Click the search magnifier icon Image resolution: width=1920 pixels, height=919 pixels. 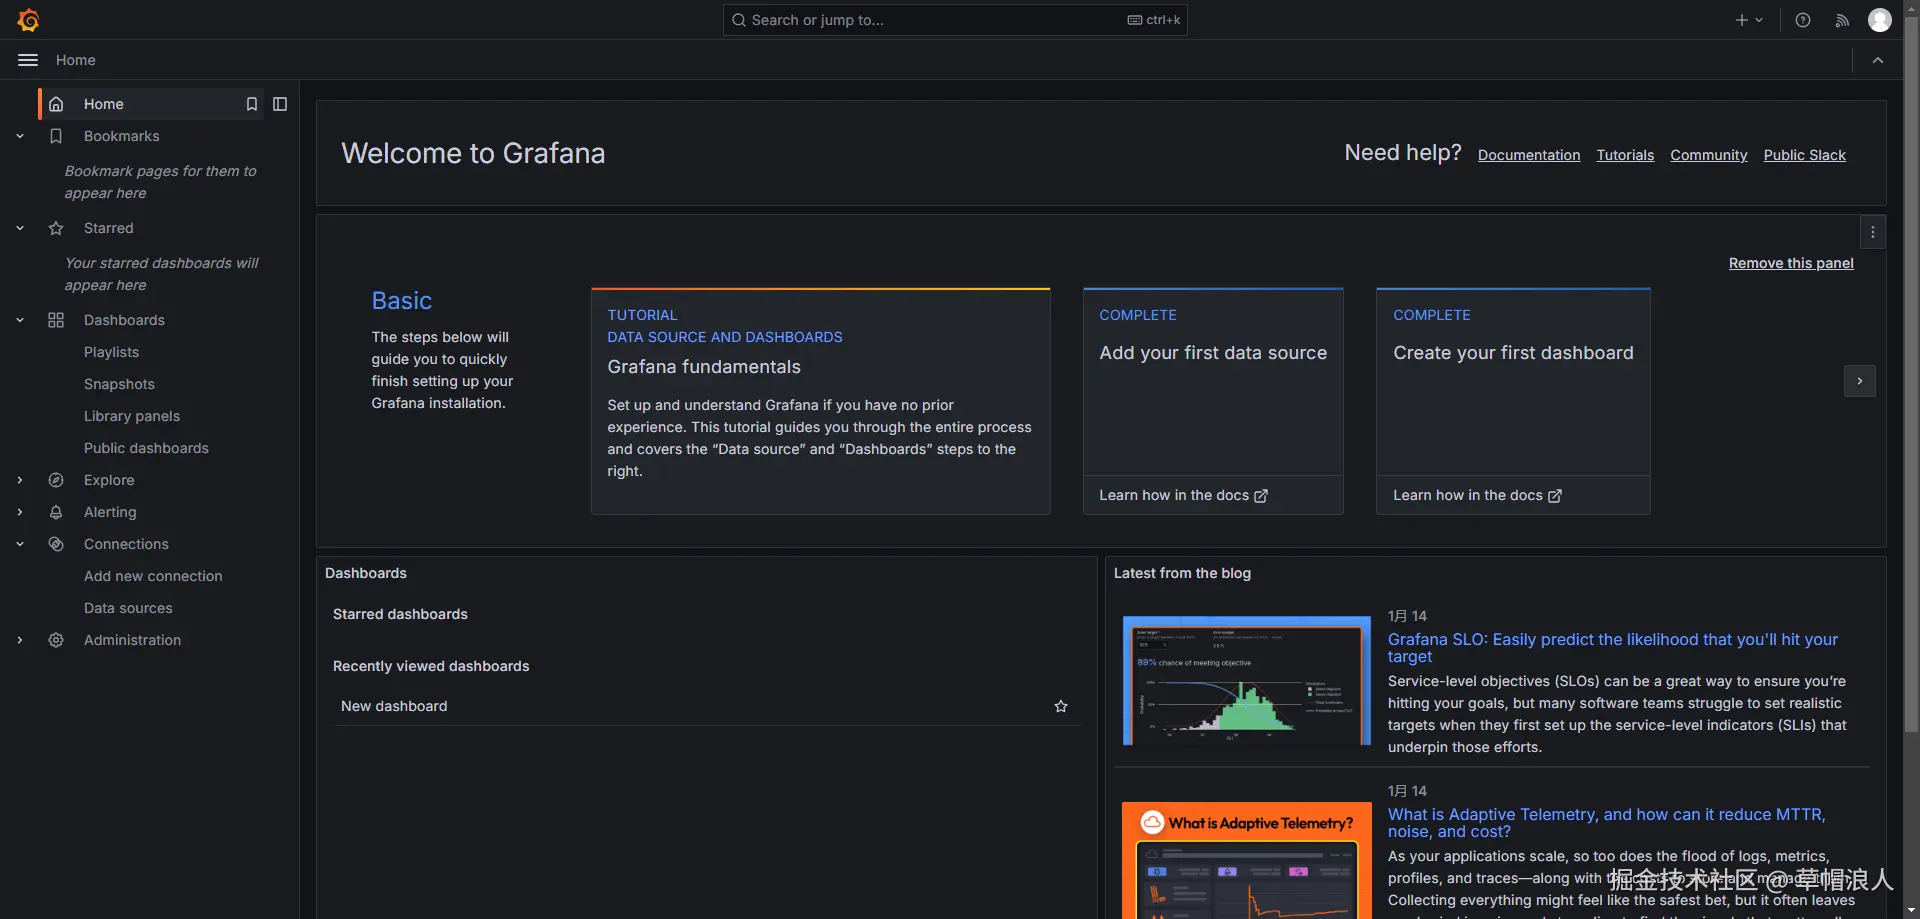pos(739,20)
